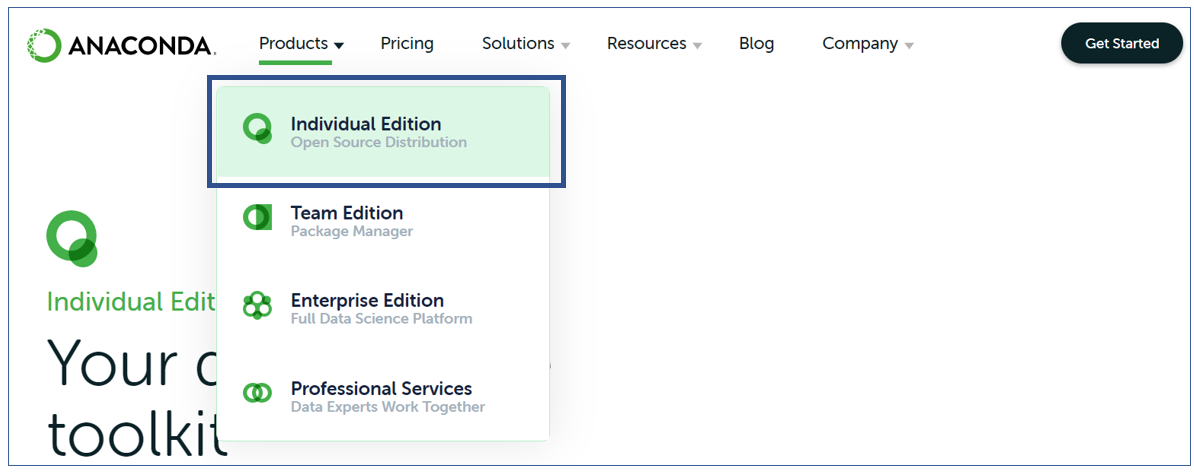The image size is (1194, 472).
Task: Click the Individual Edition dropdown icon
Action: tap(257, 129)
